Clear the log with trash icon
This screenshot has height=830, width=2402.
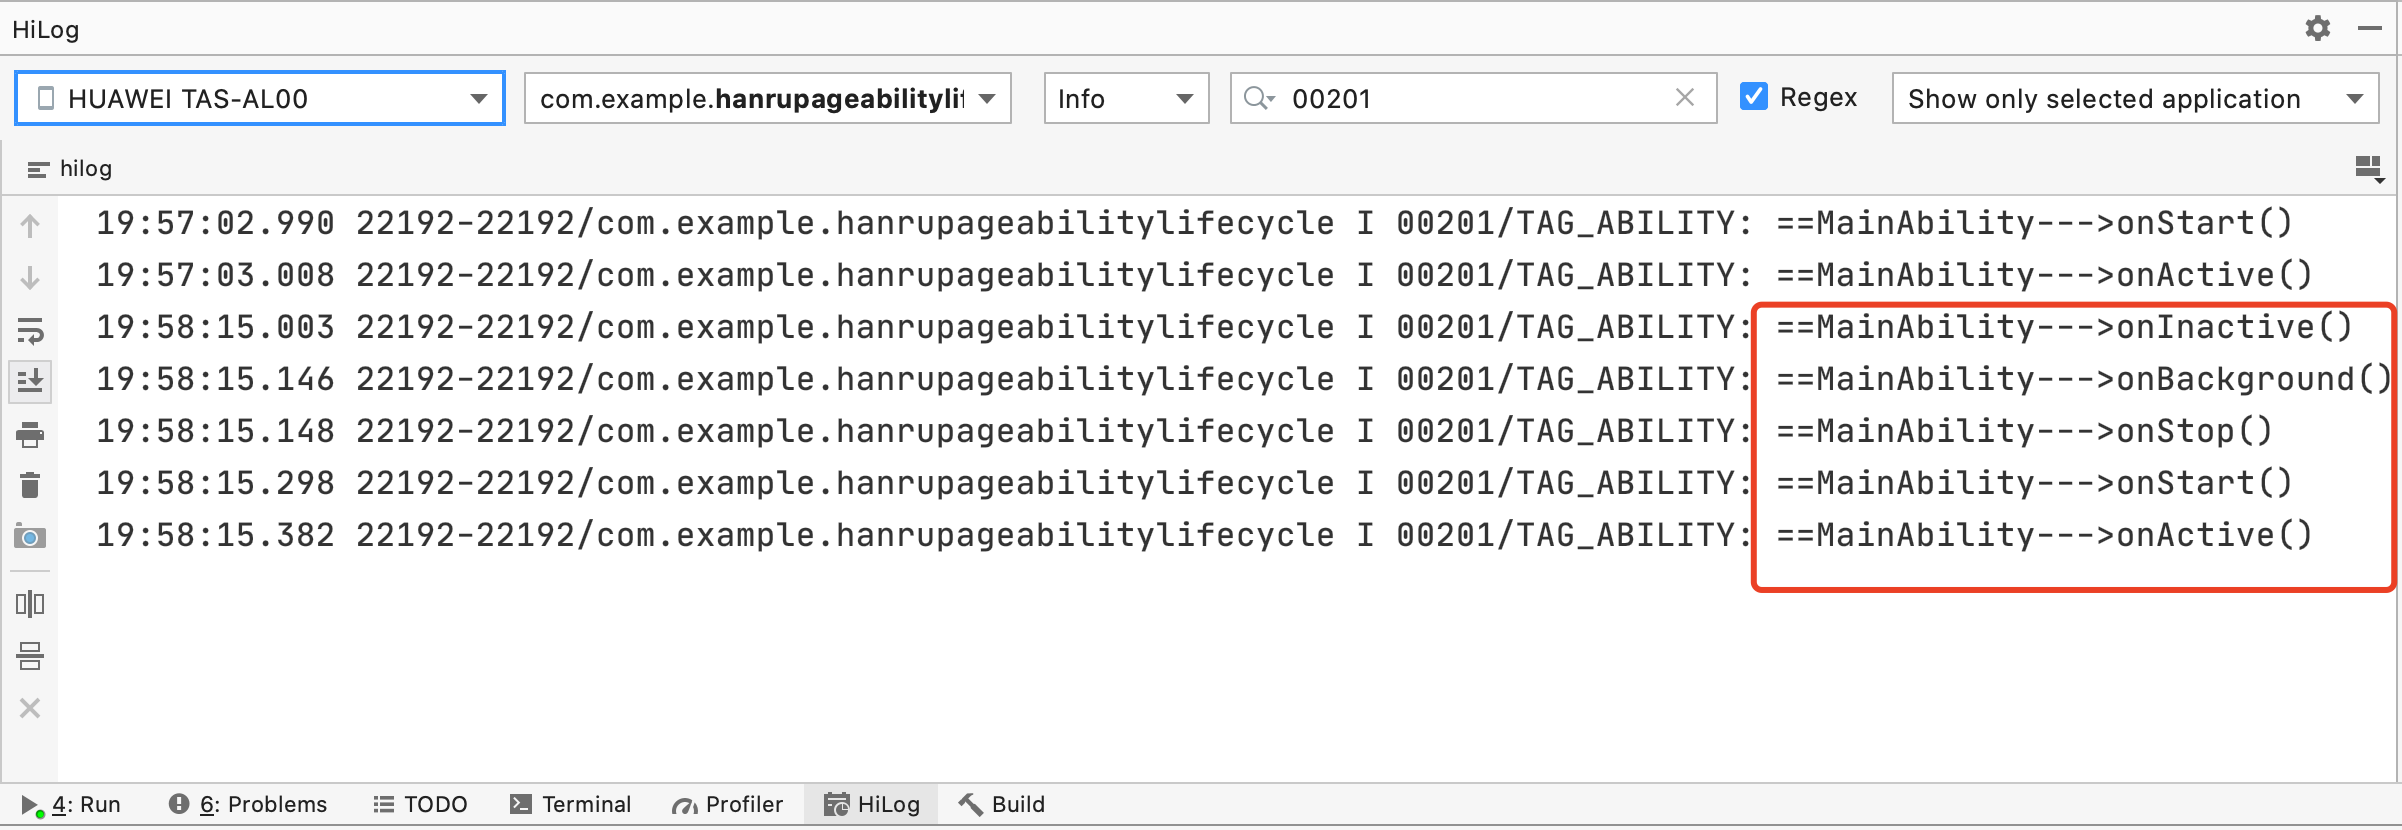click(30, 485)
